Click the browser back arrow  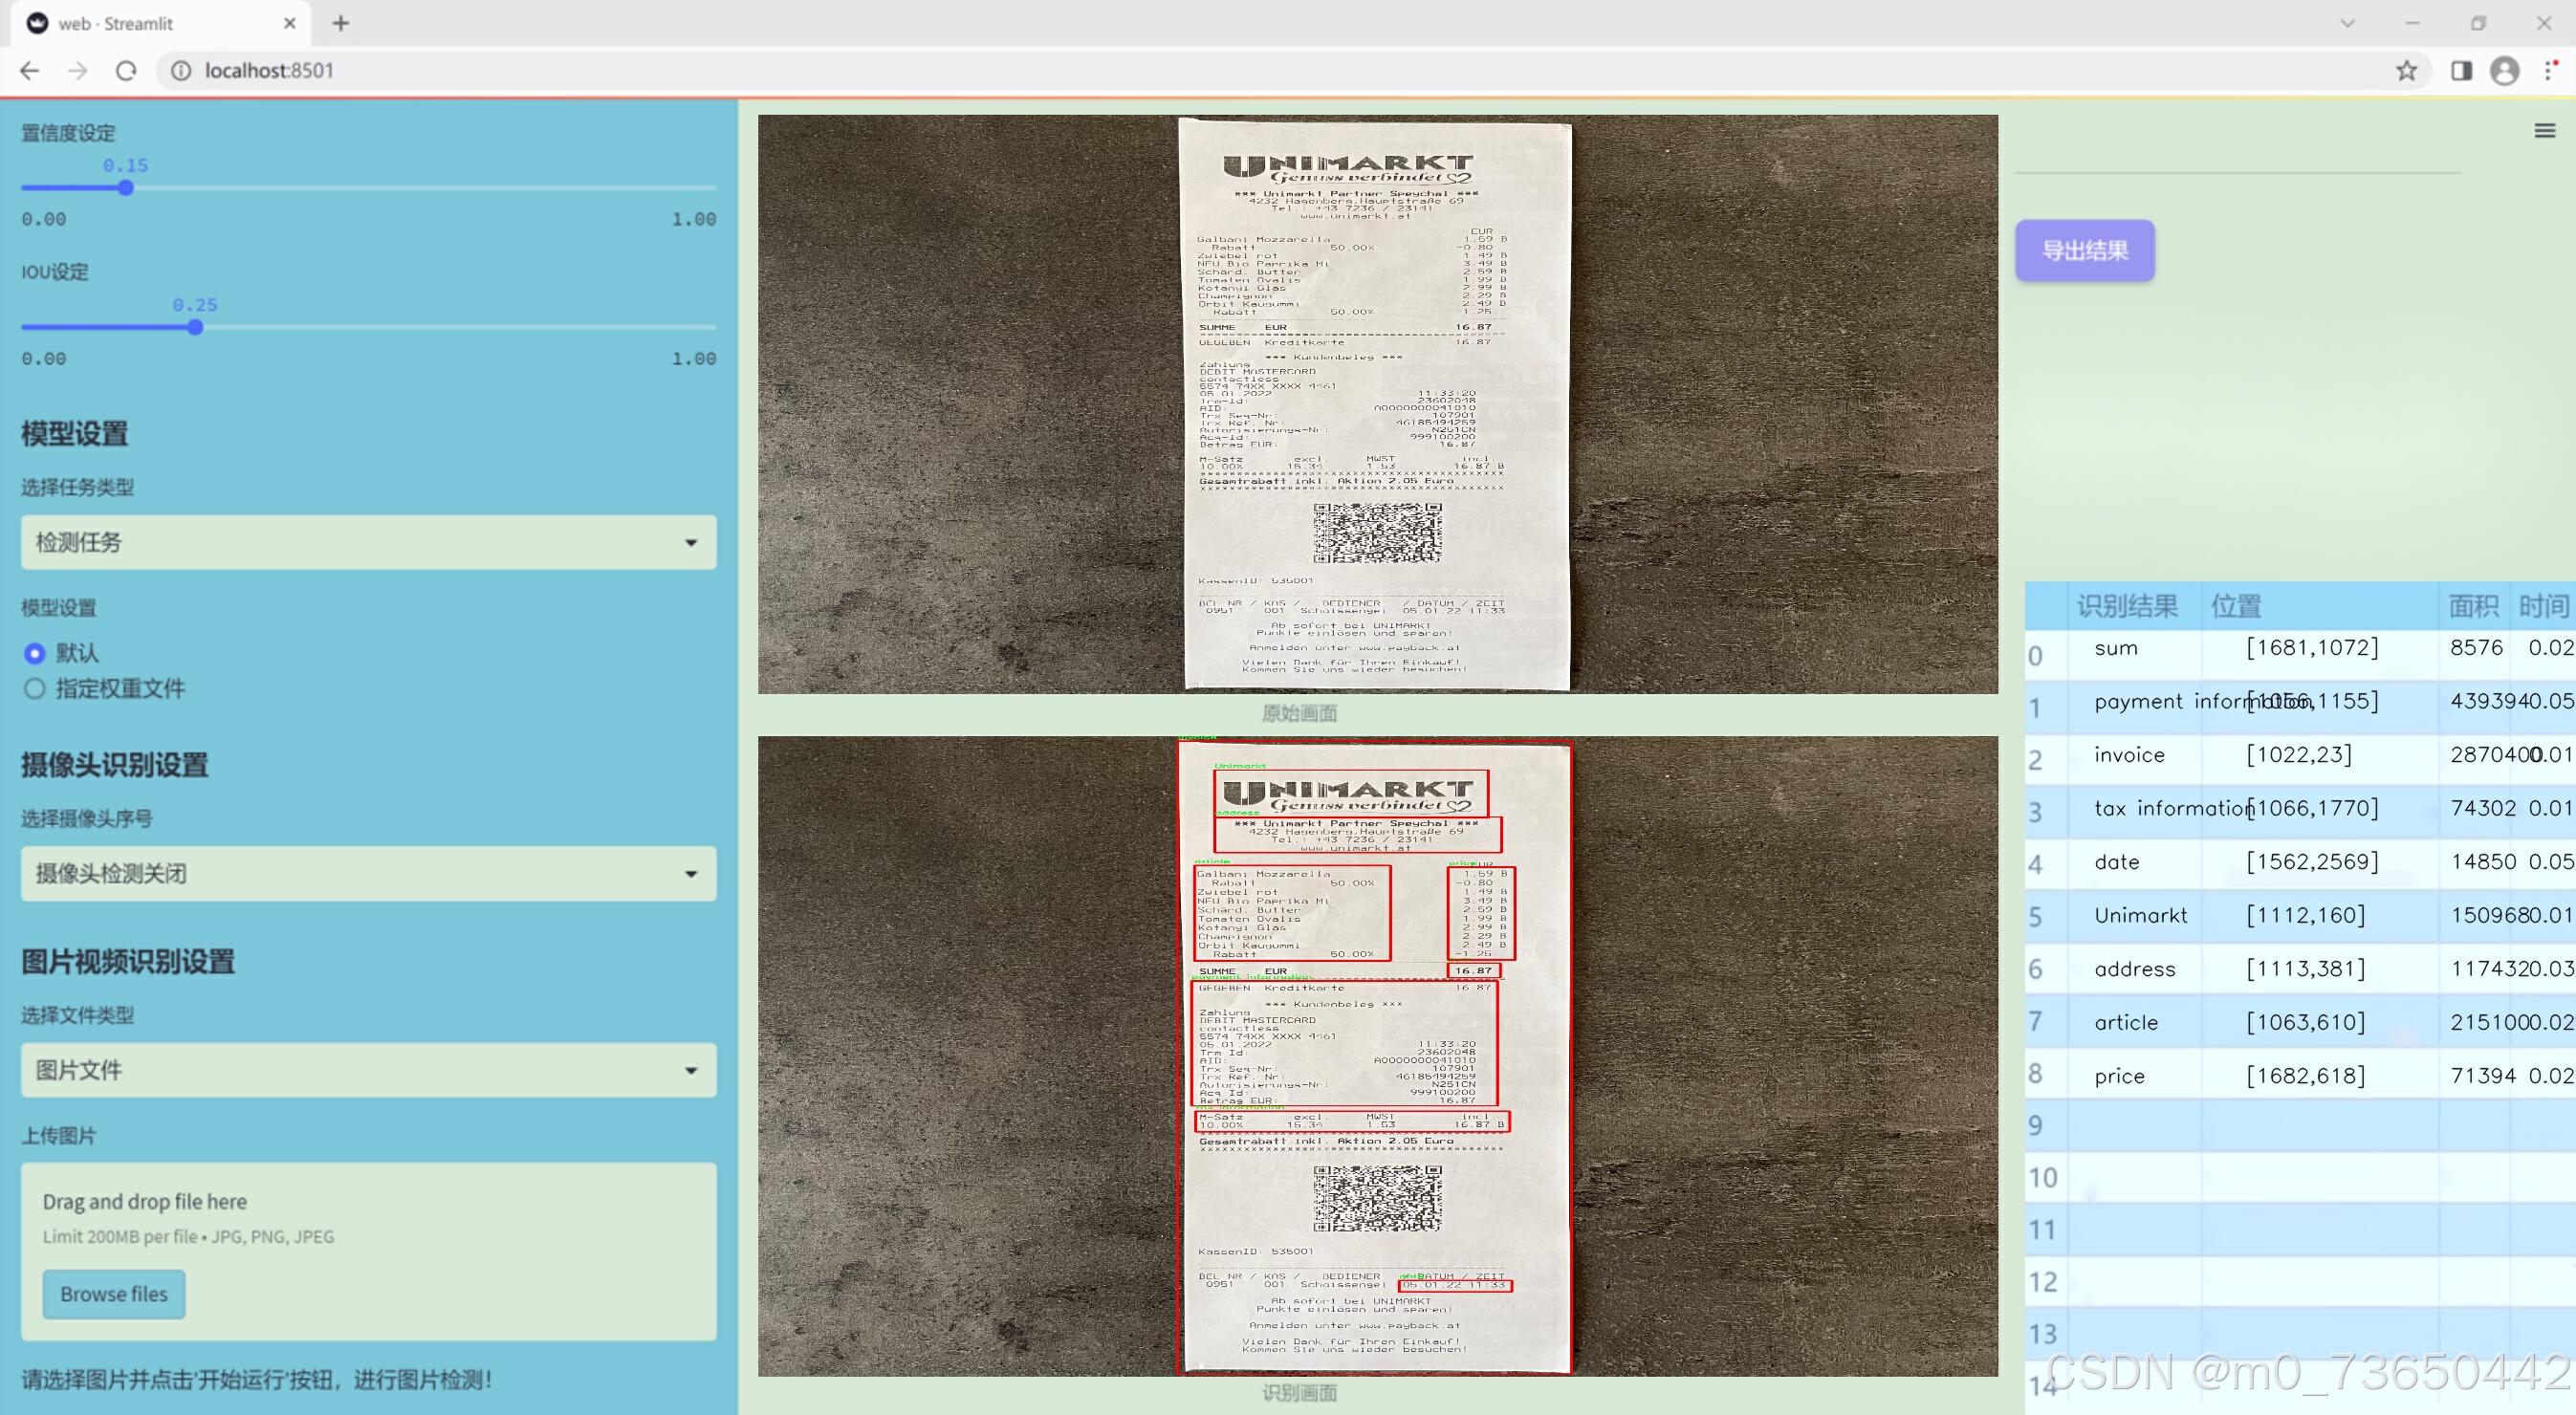click(30, 70)
